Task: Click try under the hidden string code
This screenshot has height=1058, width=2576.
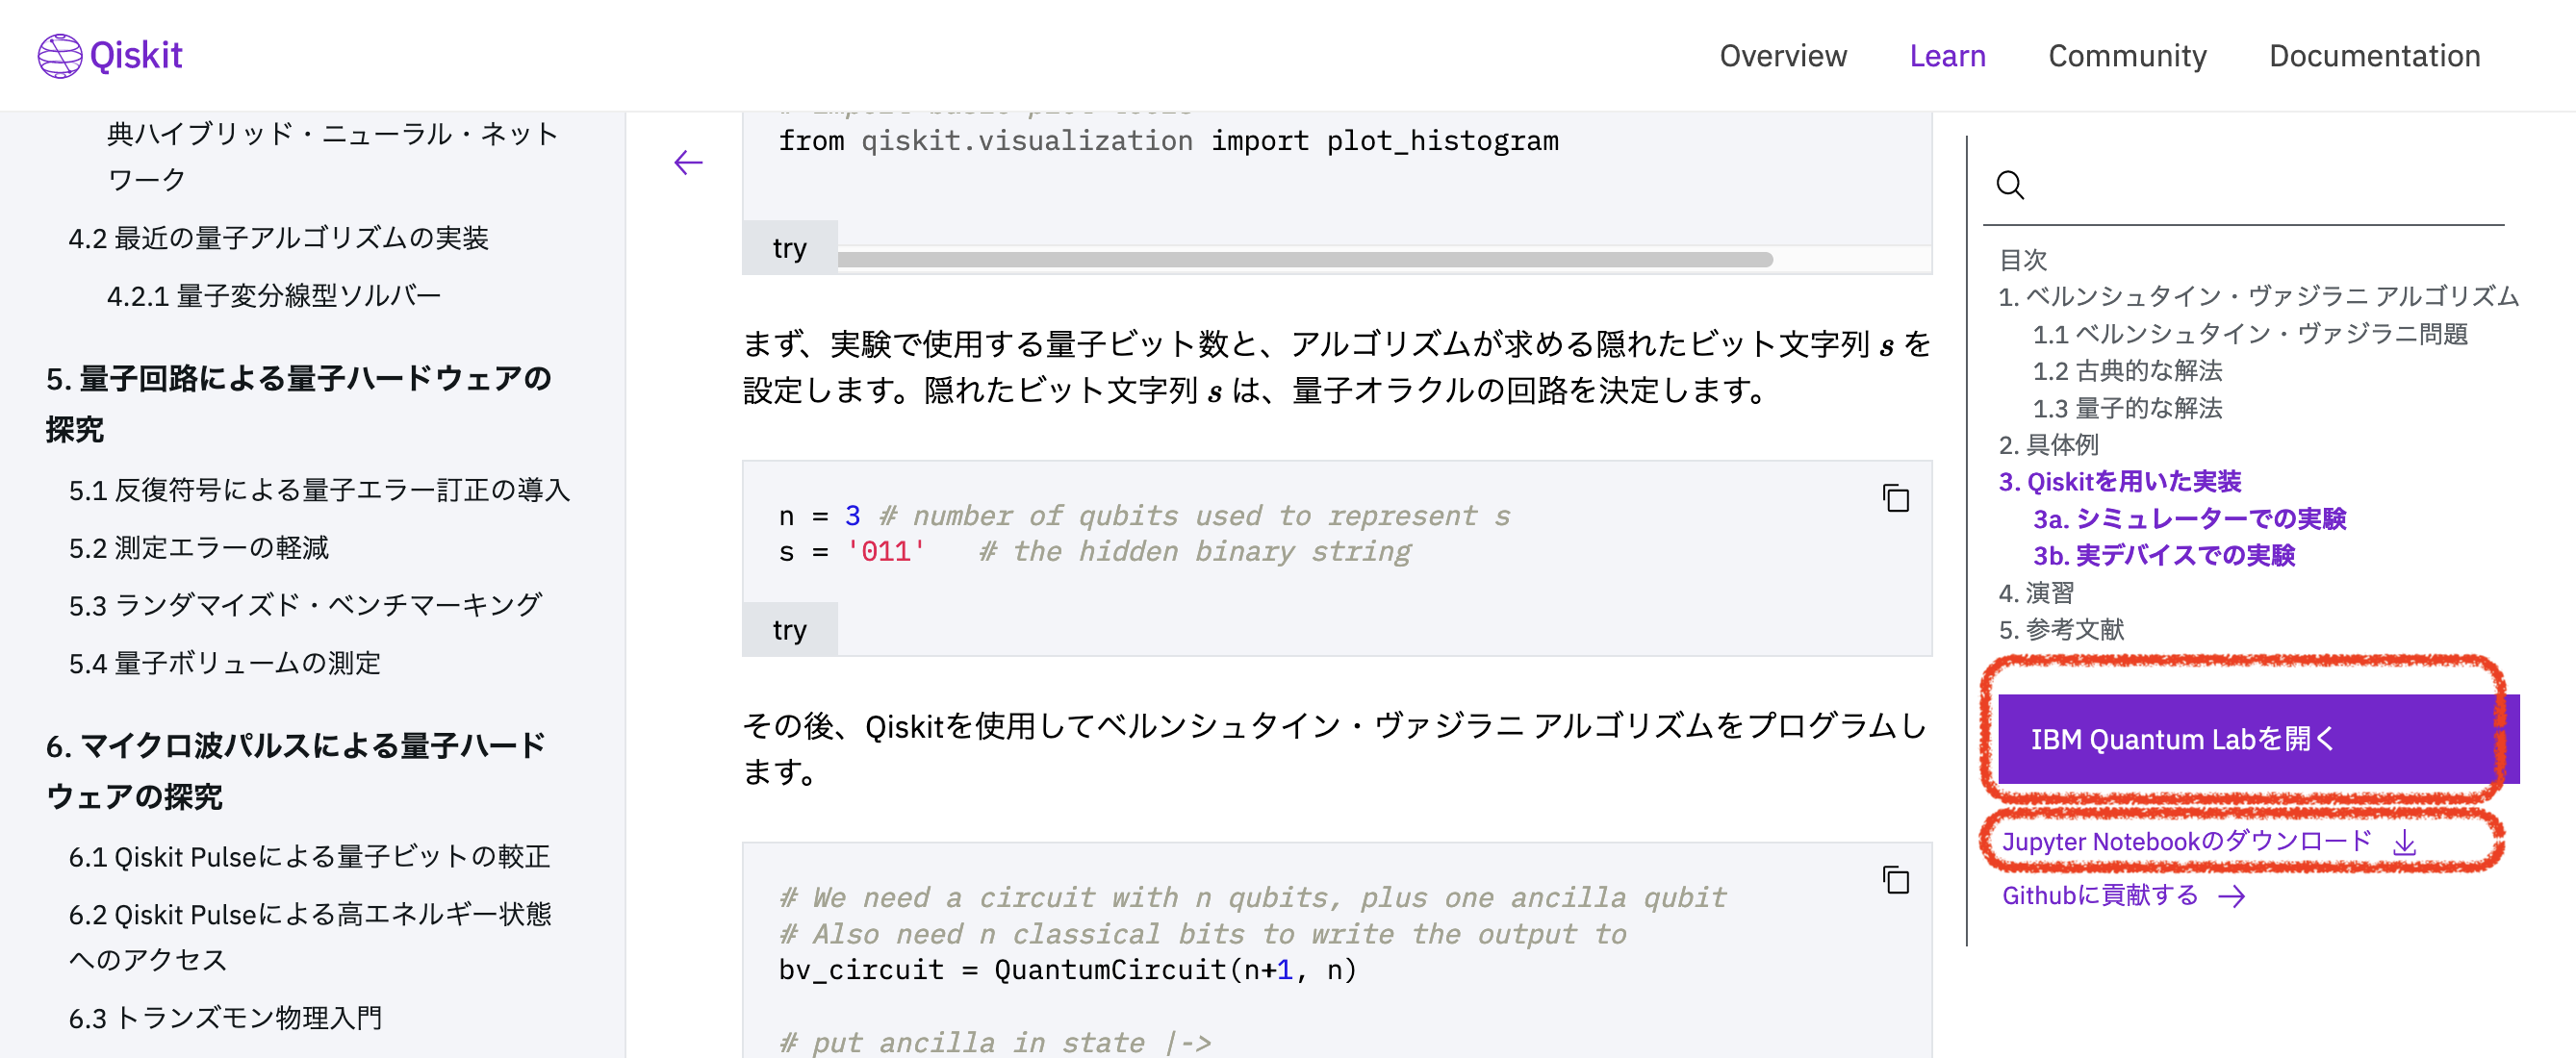Action: click(789, 630)
